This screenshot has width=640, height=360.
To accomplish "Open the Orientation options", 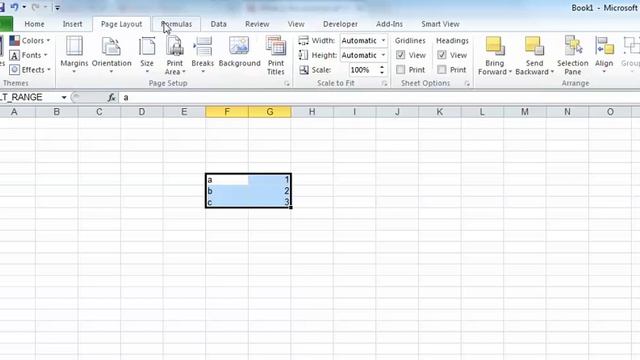I will click(x=111, y=55).
